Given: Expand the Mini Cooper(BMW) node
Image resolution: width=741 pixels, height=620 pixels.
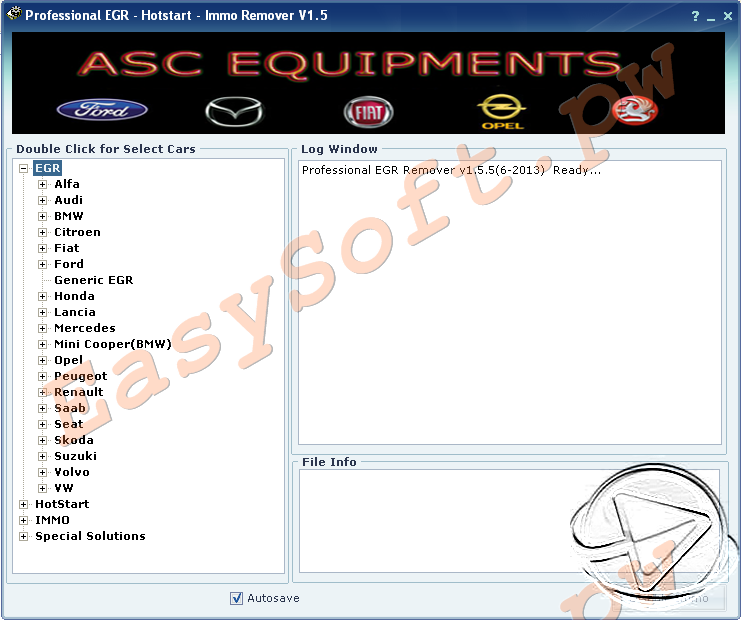Looking at the screenshot, I should (x=43, y=344).
